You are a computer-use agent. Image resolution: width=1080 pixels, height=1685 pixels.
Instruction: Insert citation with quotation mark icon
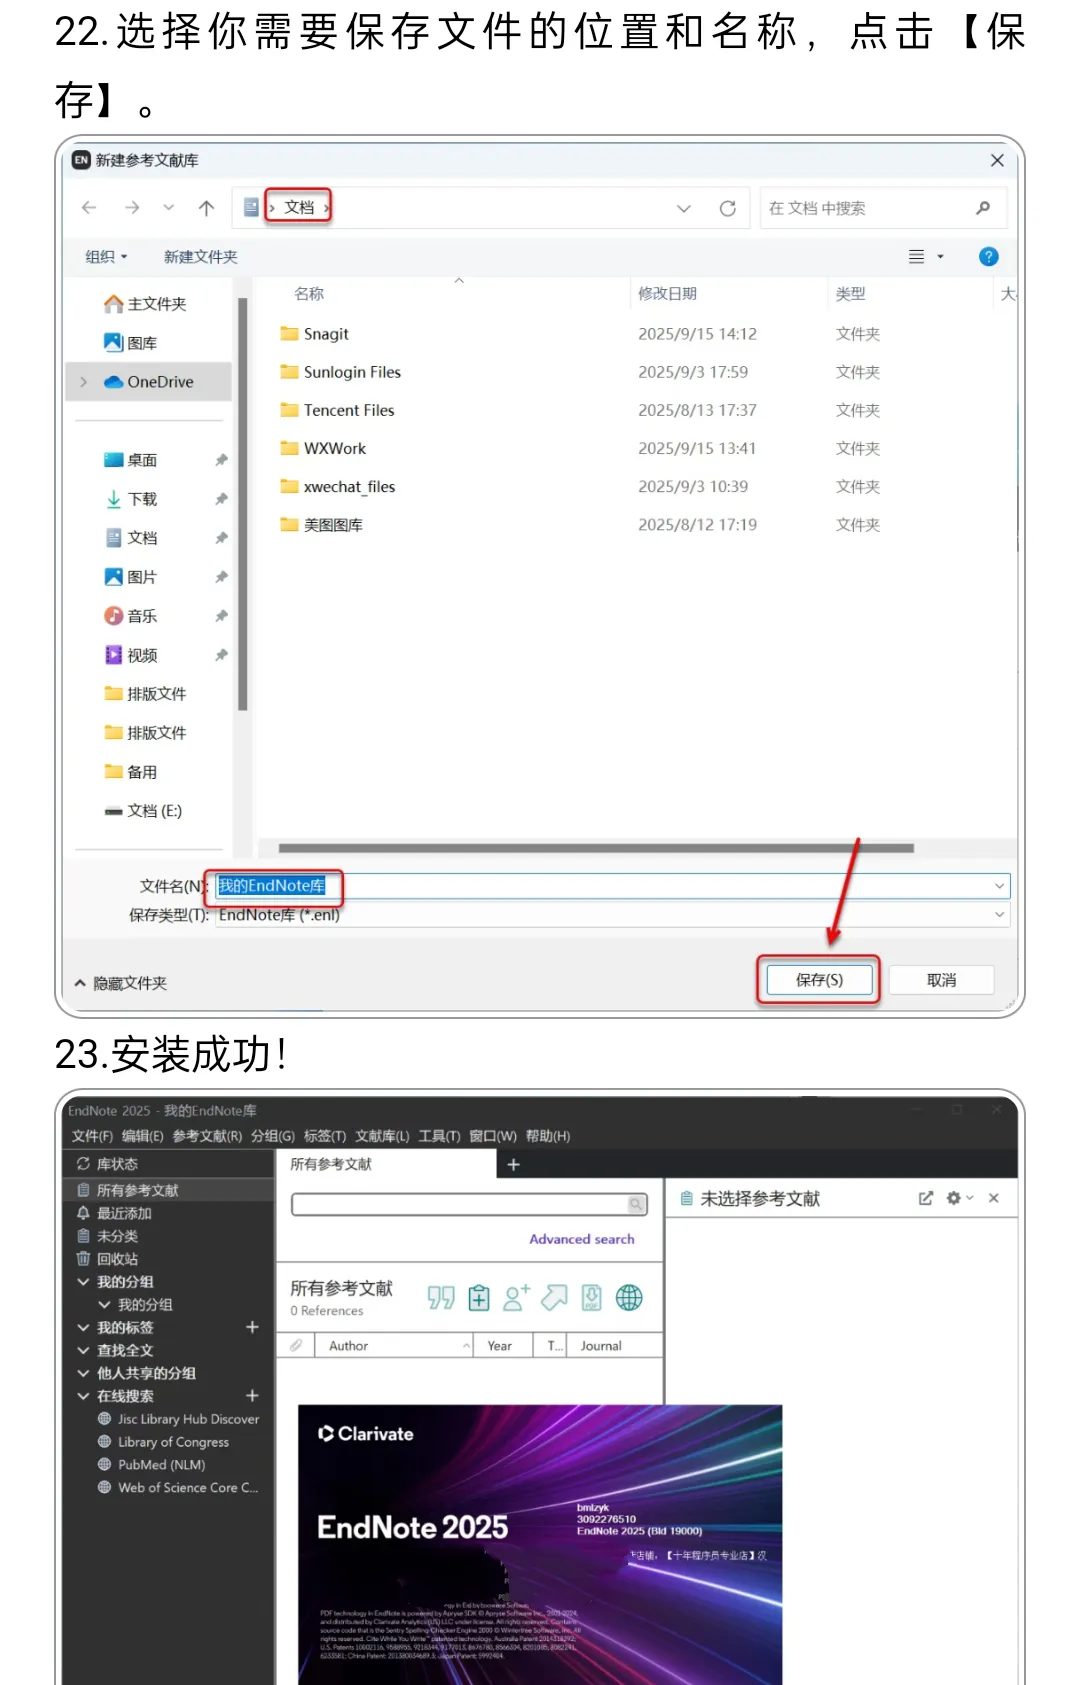pos(441,1298)
